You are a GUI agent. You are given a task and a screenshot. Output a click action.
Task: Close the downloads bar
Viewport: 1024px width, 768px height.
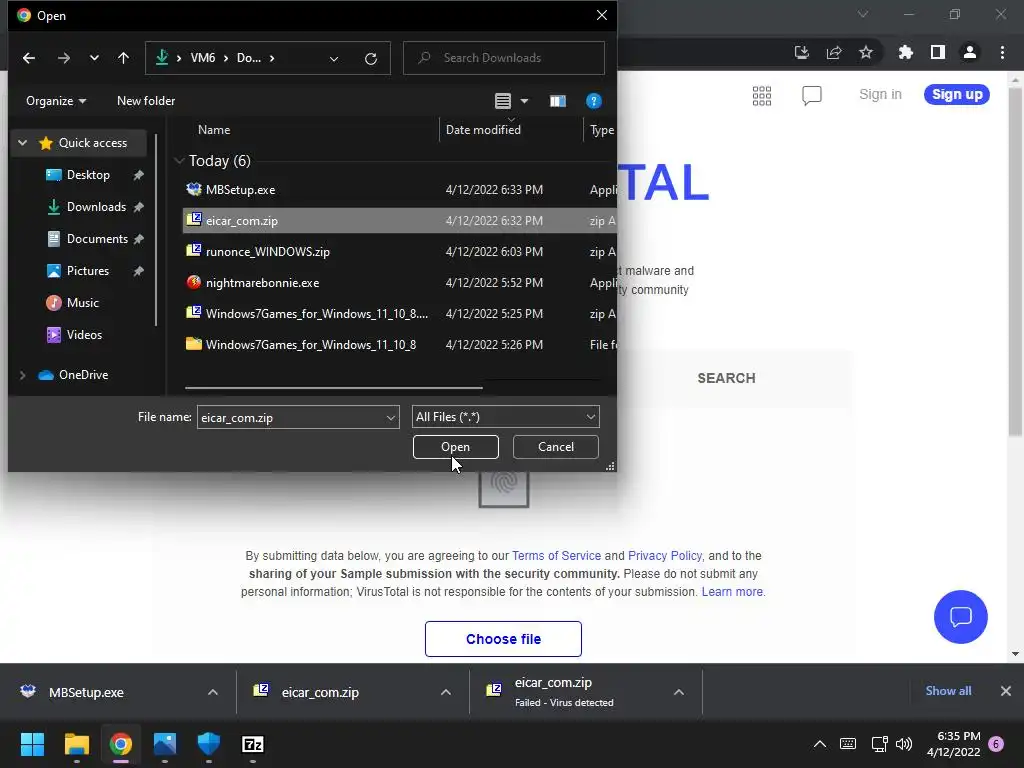(1006, 691)
